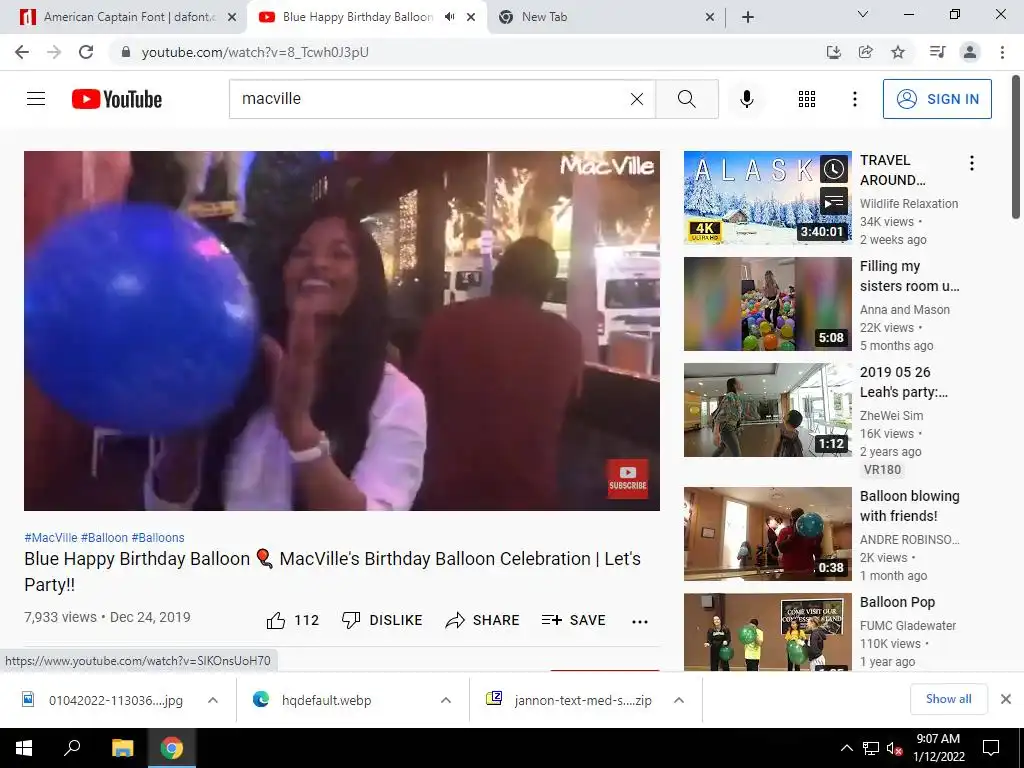
Task: Open Chrome media controls
Action: [938, 52]
